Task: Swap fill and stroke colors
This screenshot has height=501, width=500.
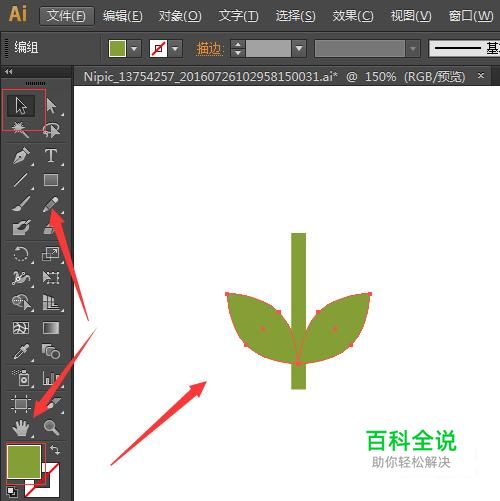Action: pyautogui.click(x=55, y=450)
